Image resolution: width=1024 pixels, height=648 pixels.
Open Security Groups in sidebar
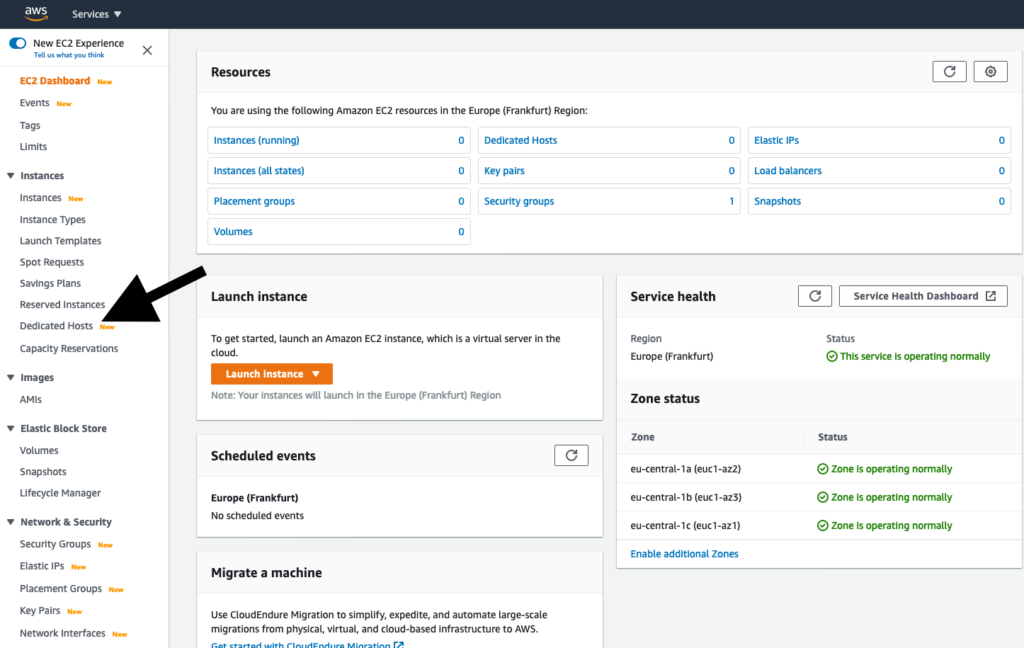[x=56, y=544]
